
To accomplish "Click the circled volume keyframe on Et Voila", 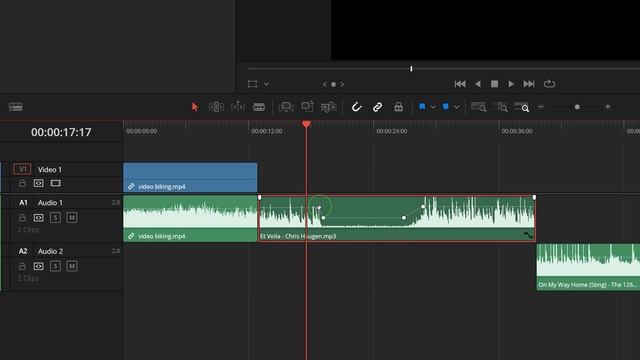I will [x=320, y=207].
